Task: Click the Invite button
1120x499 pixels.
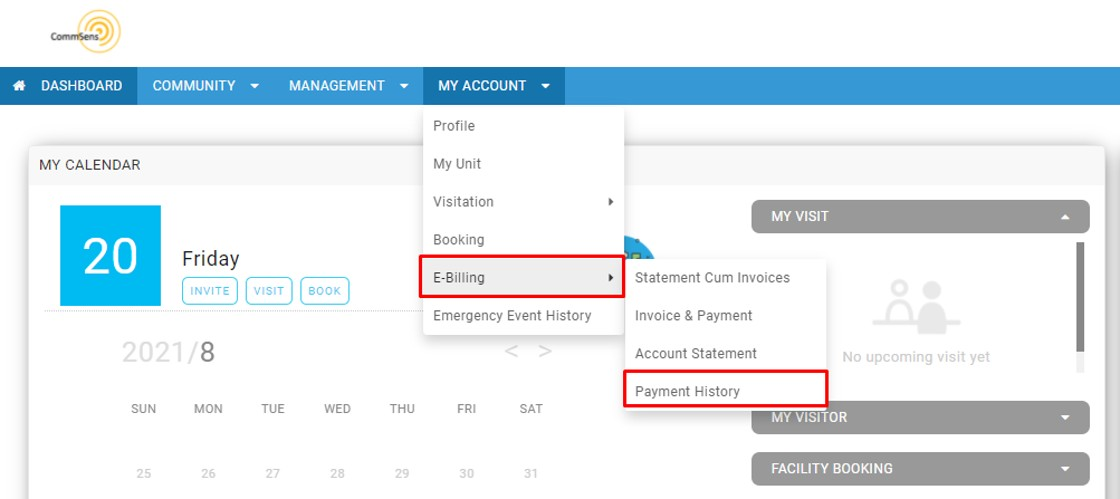Action: pyautogui.click(x=210, y=291)
